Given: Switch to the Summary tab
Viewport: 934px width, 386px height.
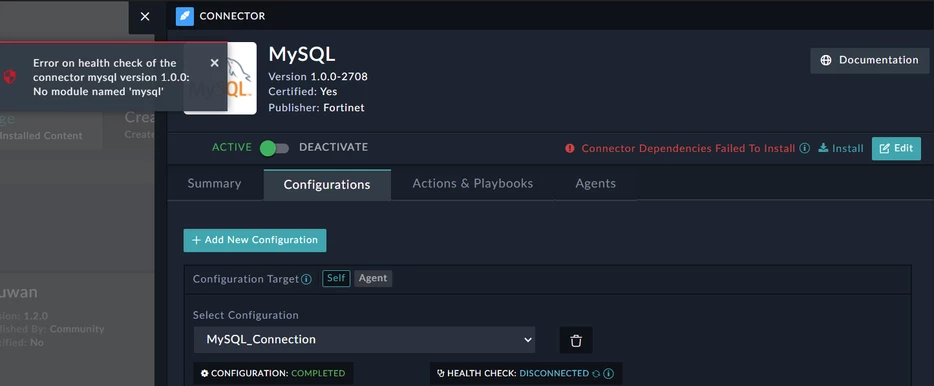Looking at the screenshot, I should click(x=214, y=183).
